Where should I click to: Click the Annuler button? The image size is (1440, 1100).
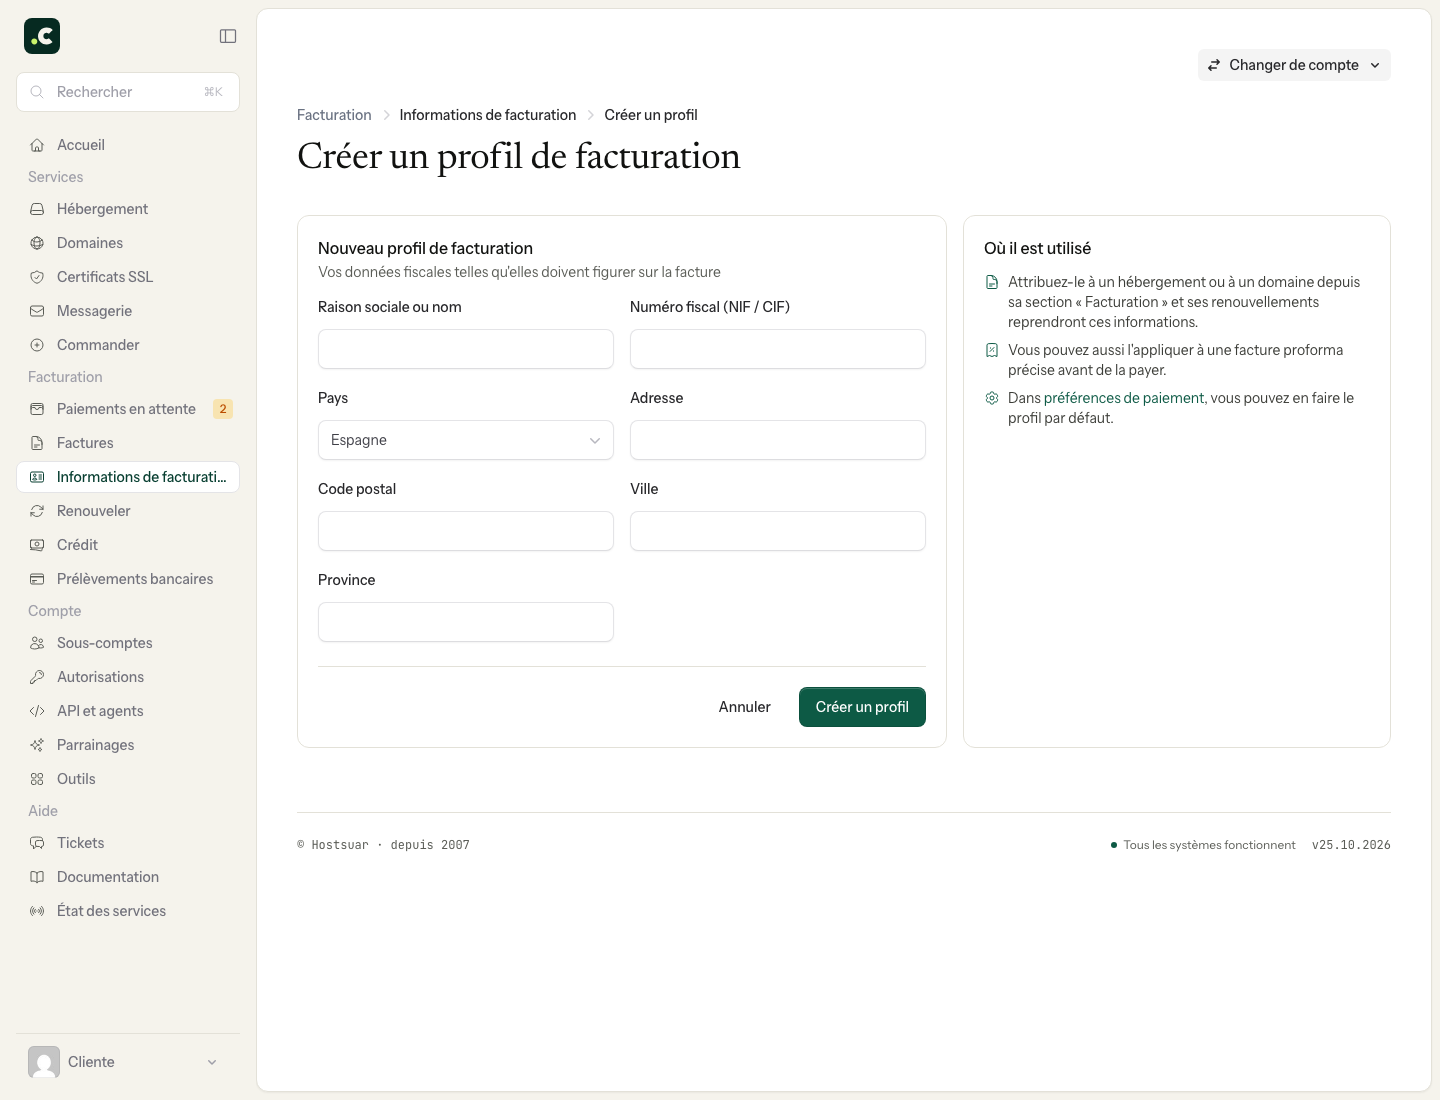click(745, 707)
